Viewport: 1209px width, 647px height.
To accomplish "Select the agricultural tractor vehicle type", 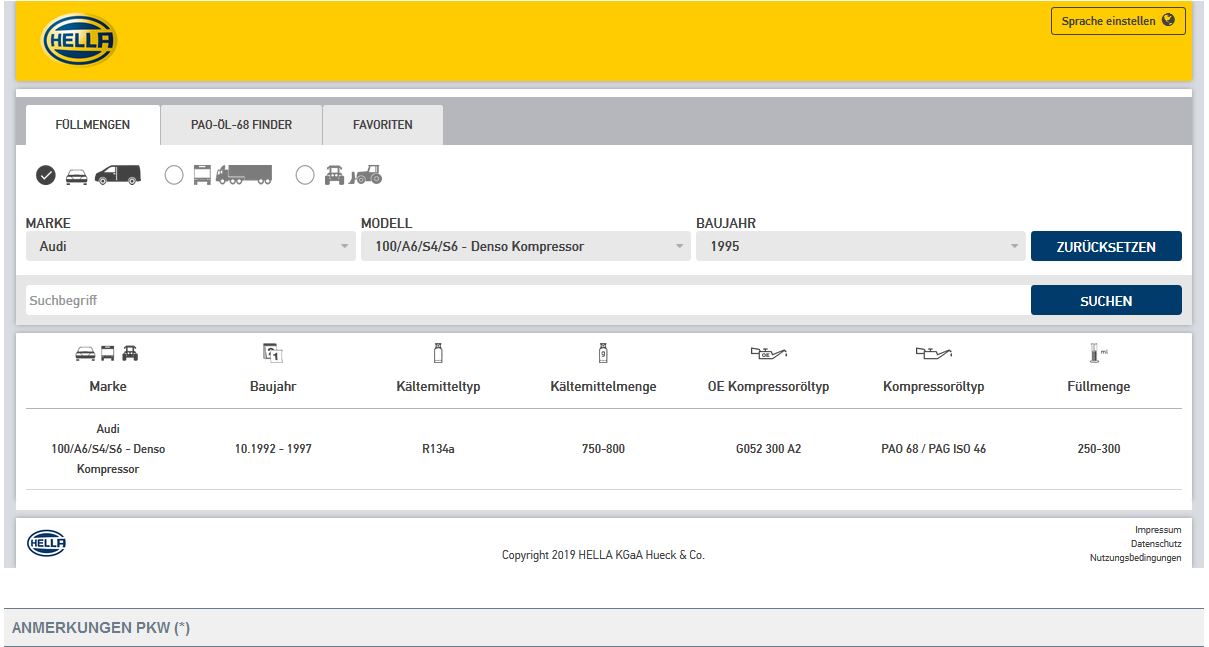I will click(x=305, y=175).
